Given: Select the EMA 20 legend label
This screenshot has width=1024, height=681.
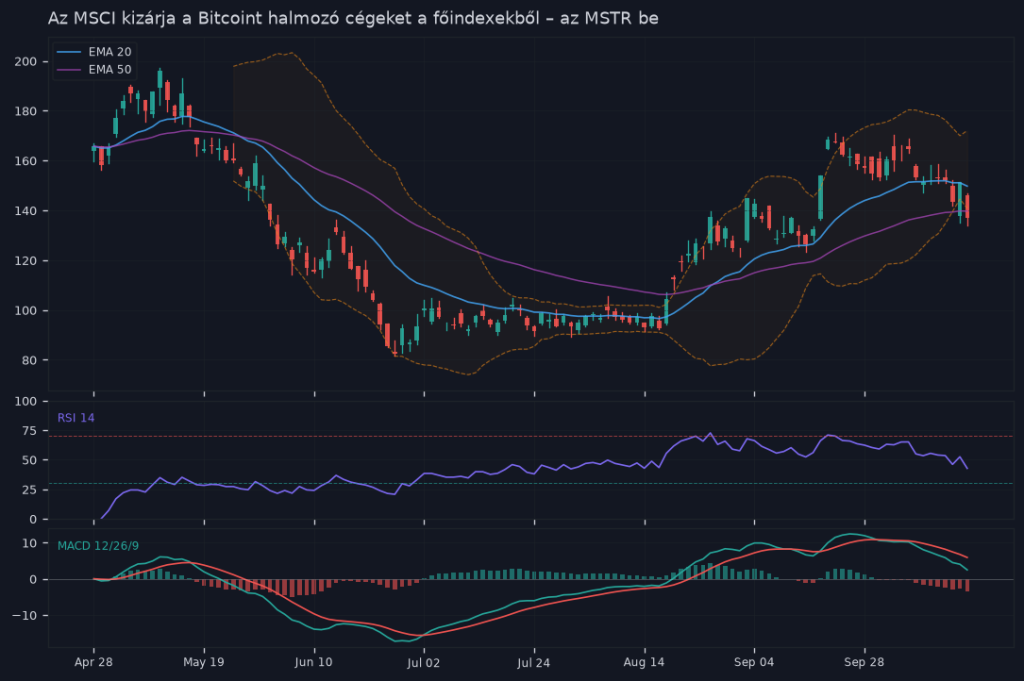Looking at the screenshot, I should [110, 52].
